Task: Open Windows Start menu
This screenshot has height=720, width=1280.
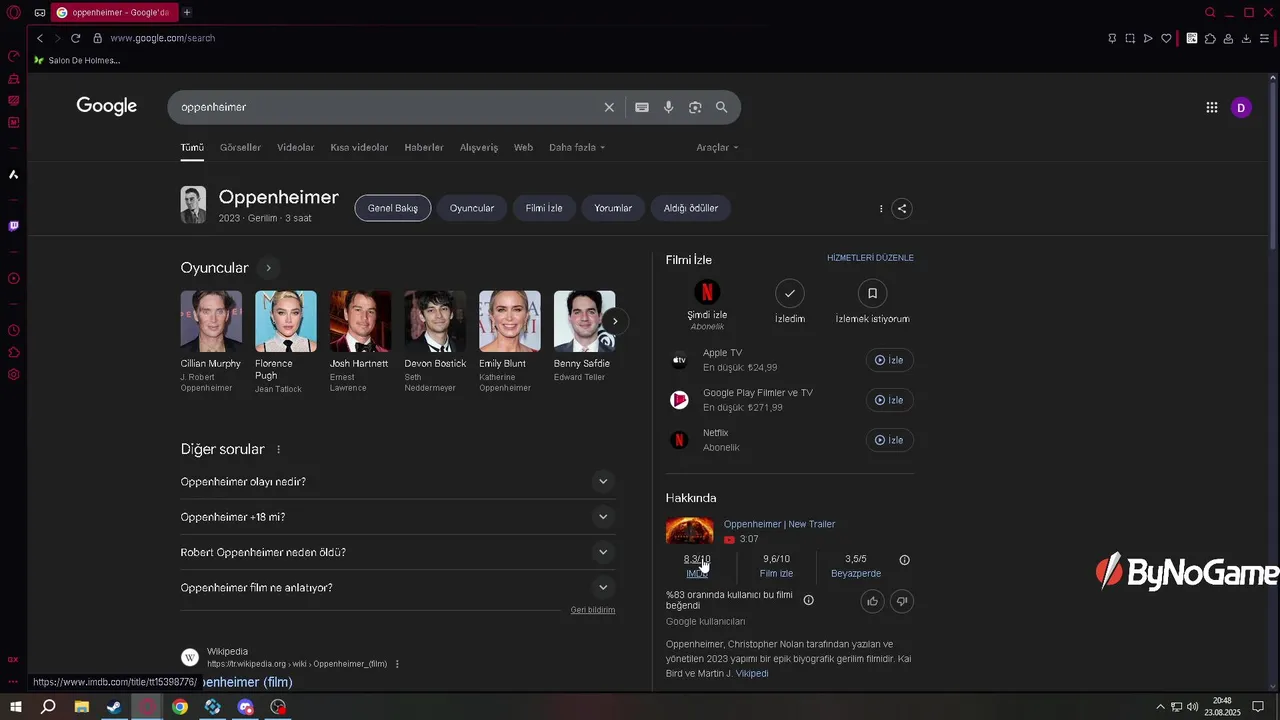Action: pos(16,707)
